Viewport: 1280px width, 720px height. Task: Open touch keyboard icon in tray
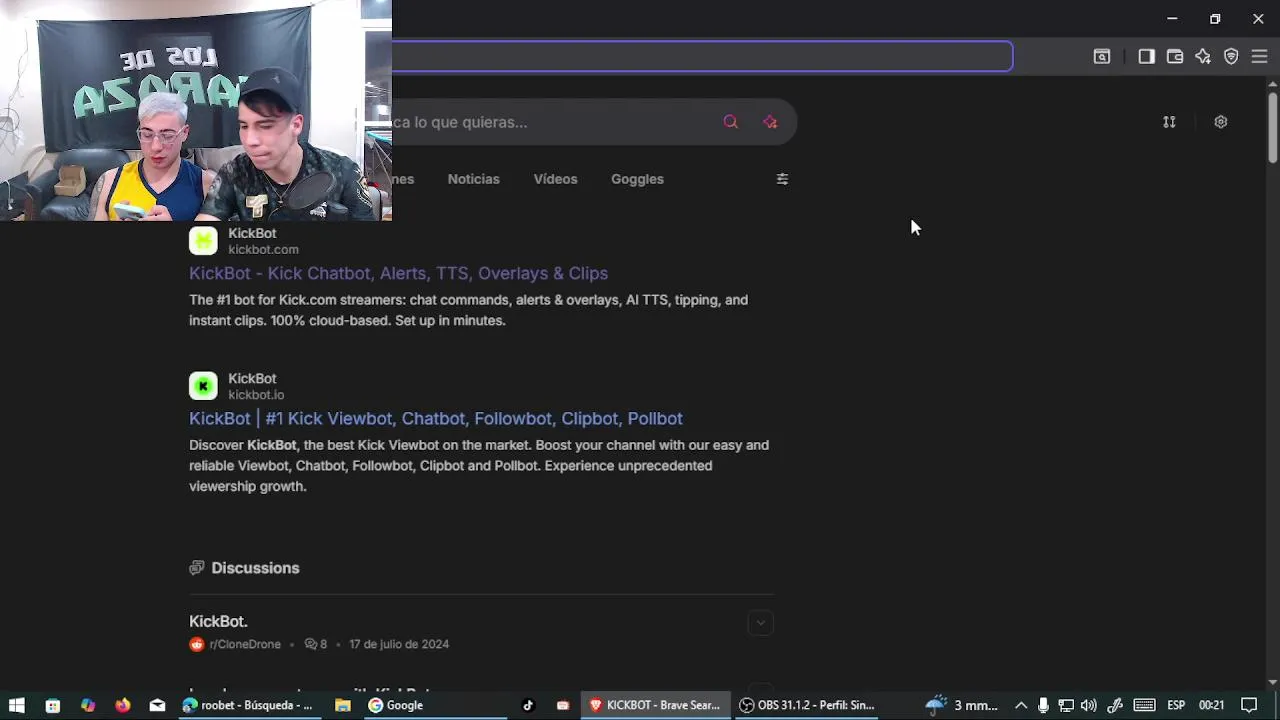tap(1145, 705)
